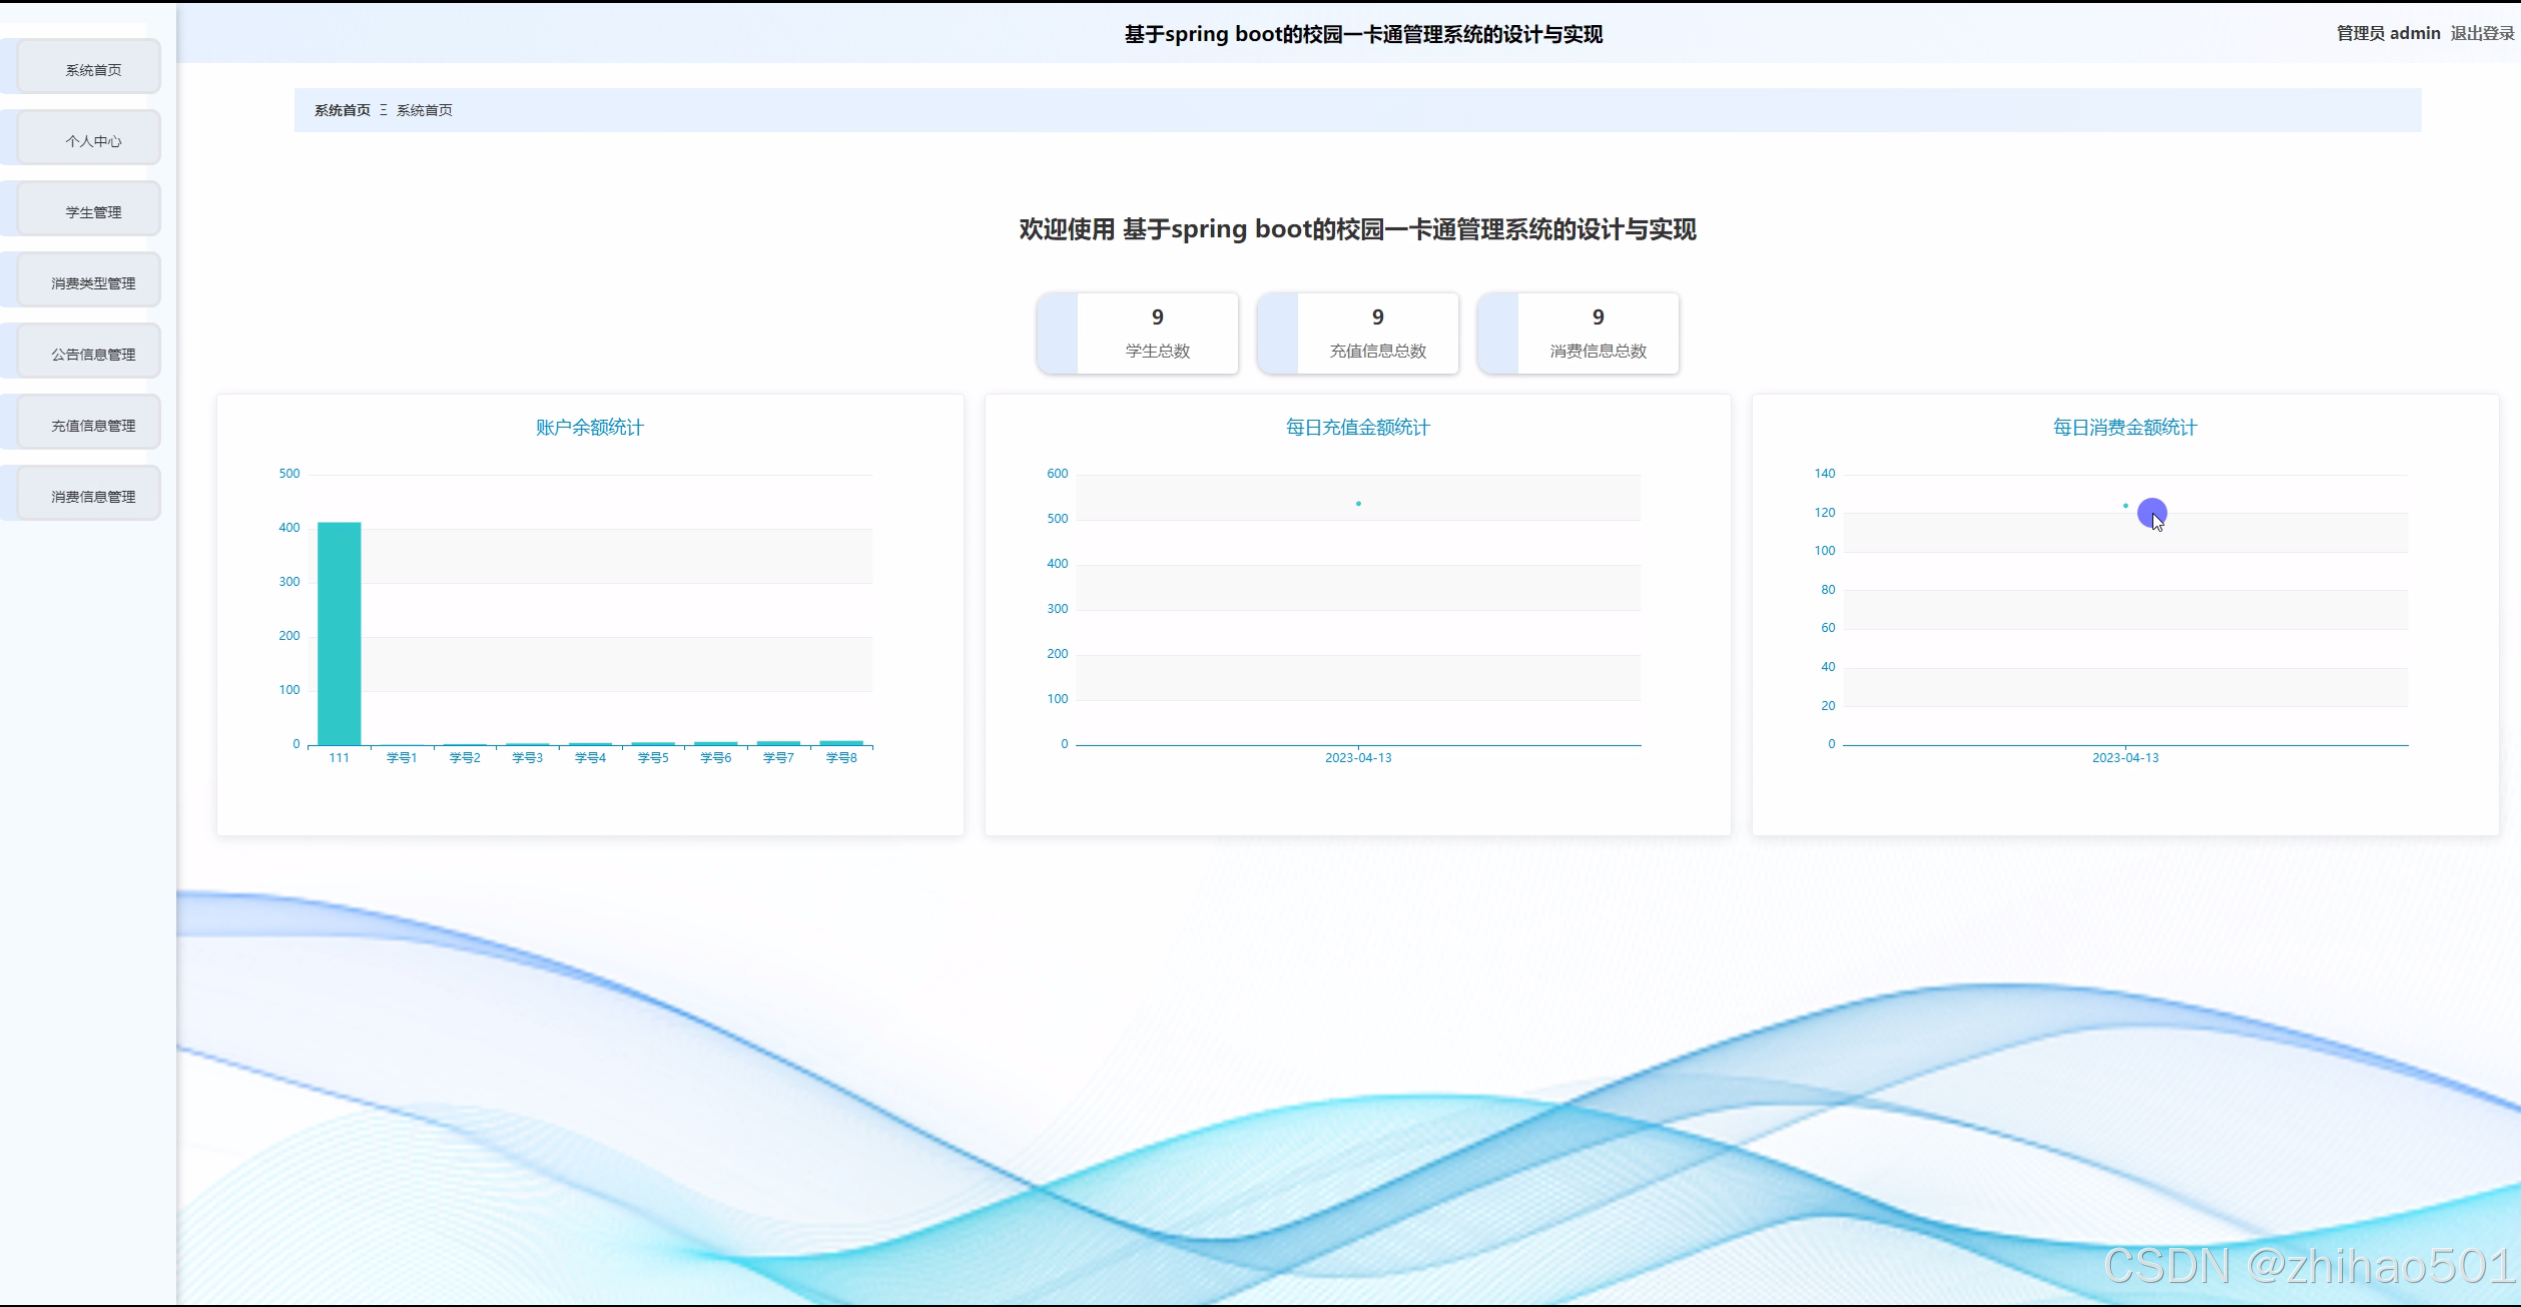Select 消费类型管理 in sidebar
2521x1307 pixels.
tap(92, 282)
